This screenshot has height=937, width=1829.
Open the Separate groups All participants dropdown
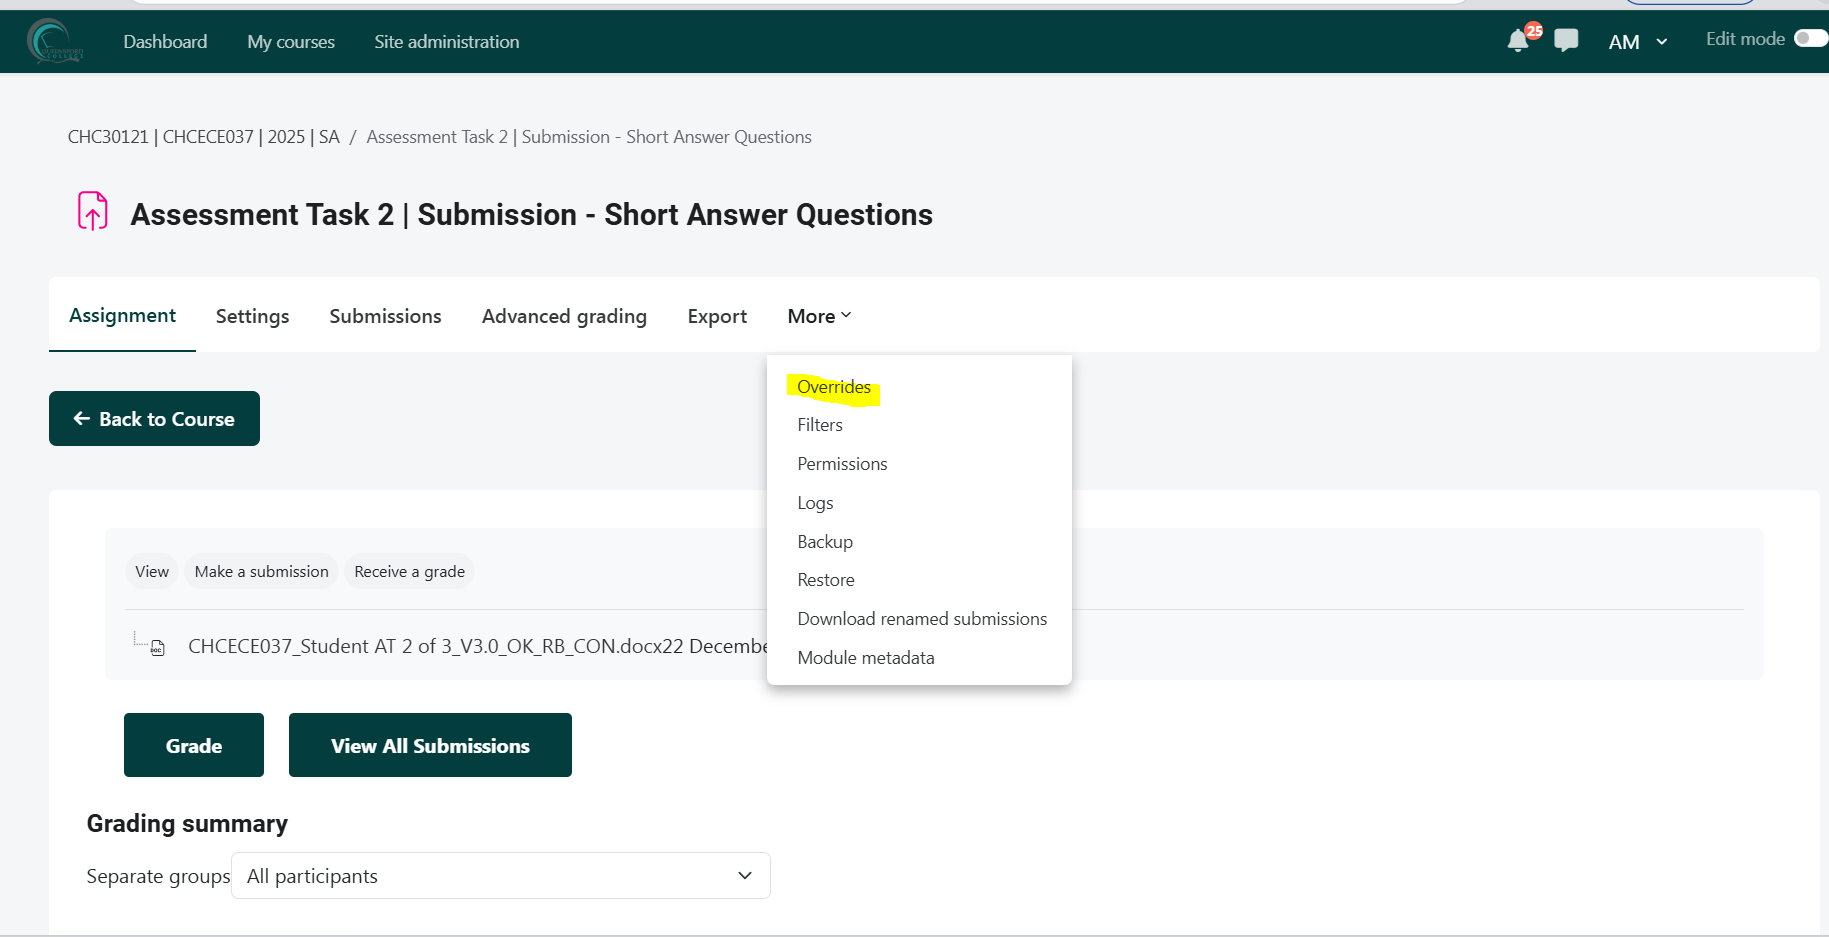tap(500, 876)
